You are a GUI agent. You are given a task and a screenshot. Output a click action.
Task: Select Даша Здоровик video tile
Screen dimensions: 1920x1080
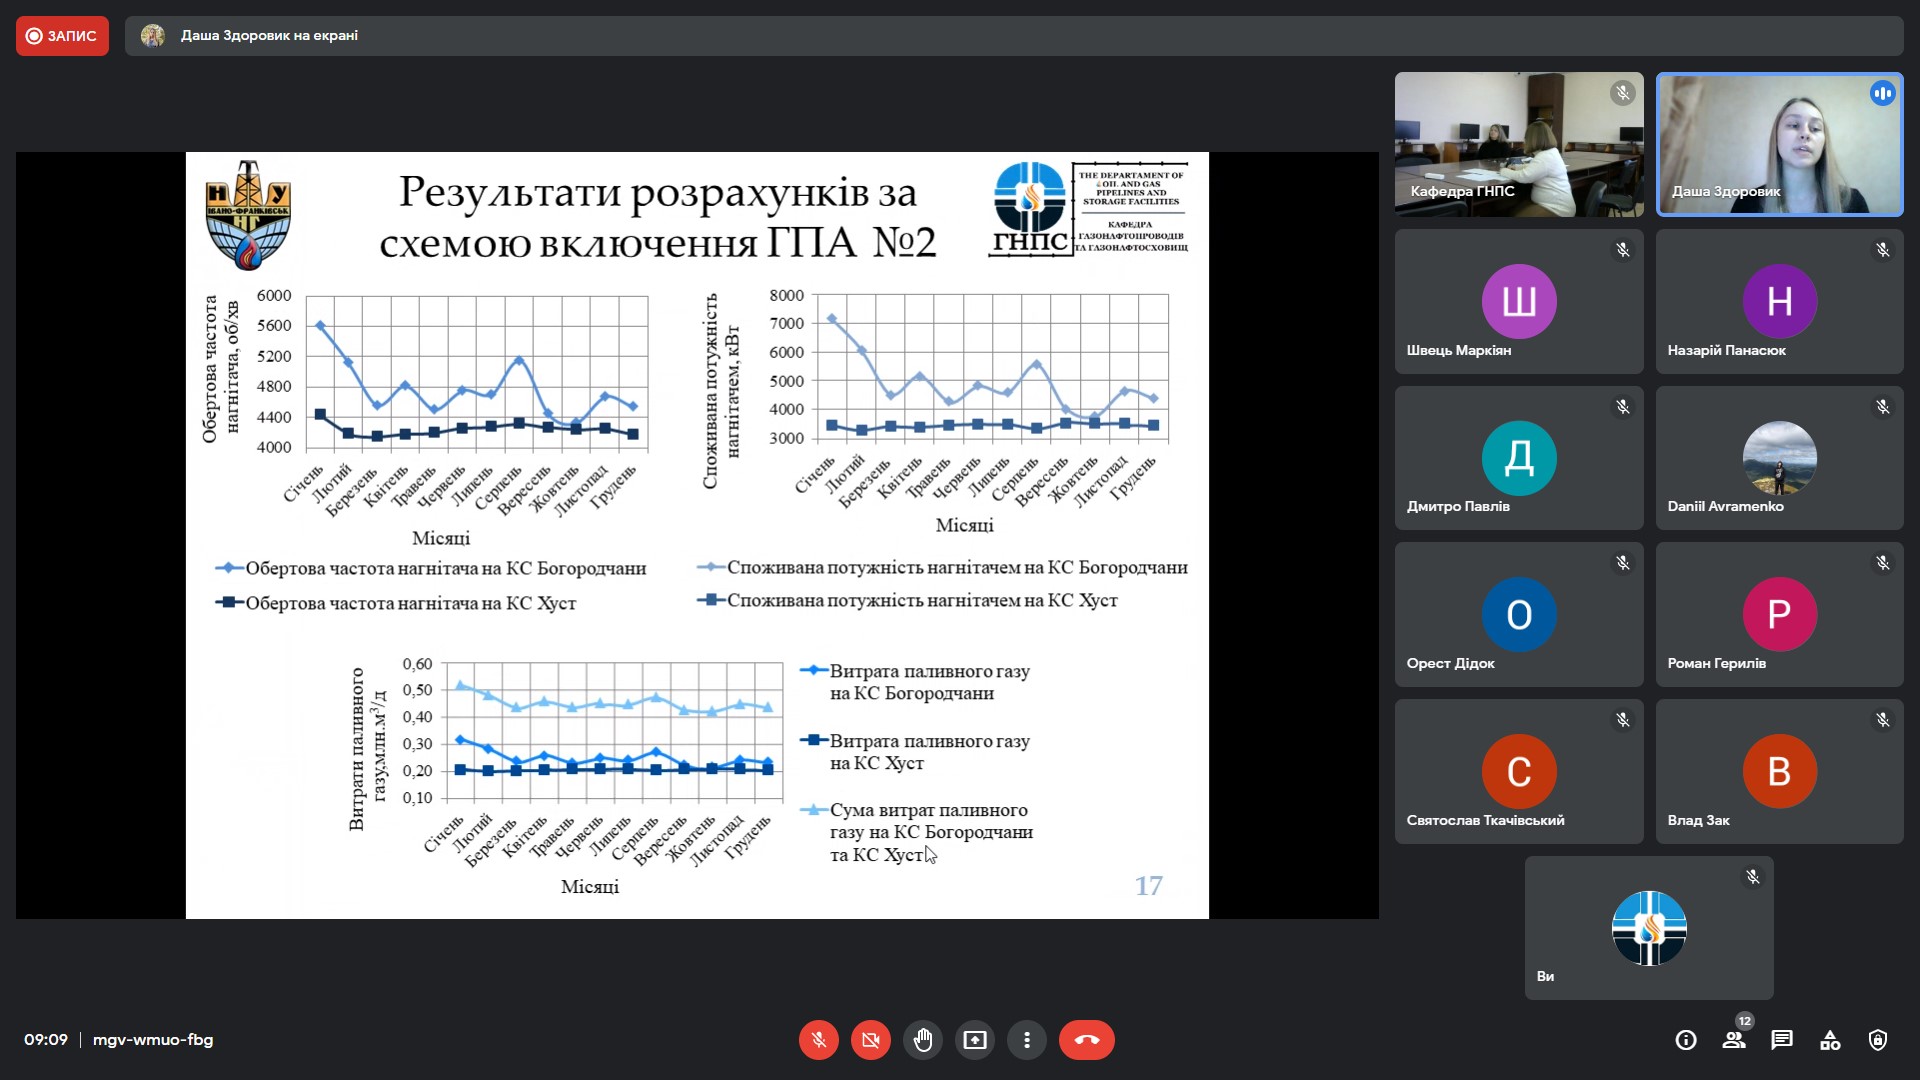pyautogui.click(x=1779, y=144)
